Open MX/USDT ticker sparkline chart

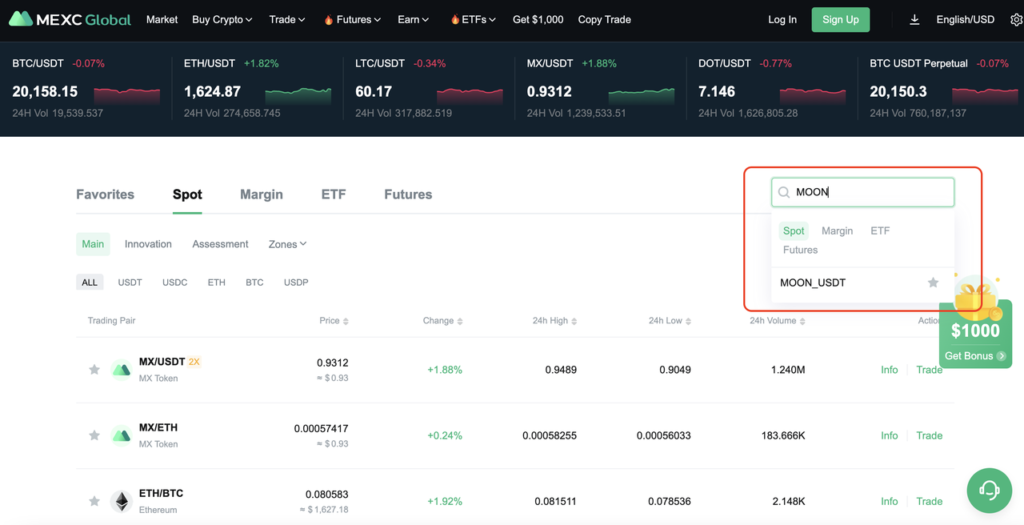[641, 95]
